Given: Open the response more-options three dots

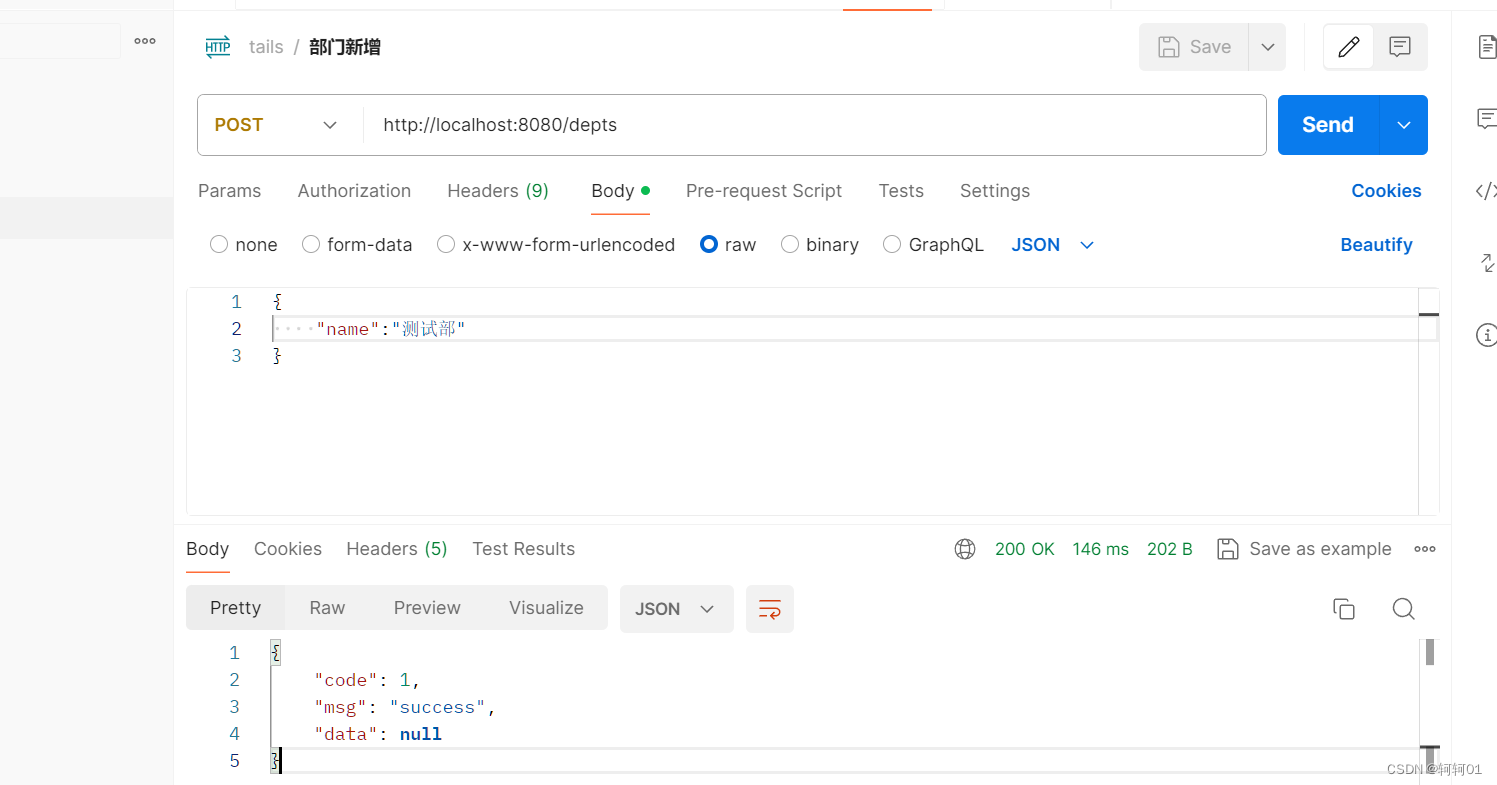Looking at the screenshot, I should [x=1425, y=549].
